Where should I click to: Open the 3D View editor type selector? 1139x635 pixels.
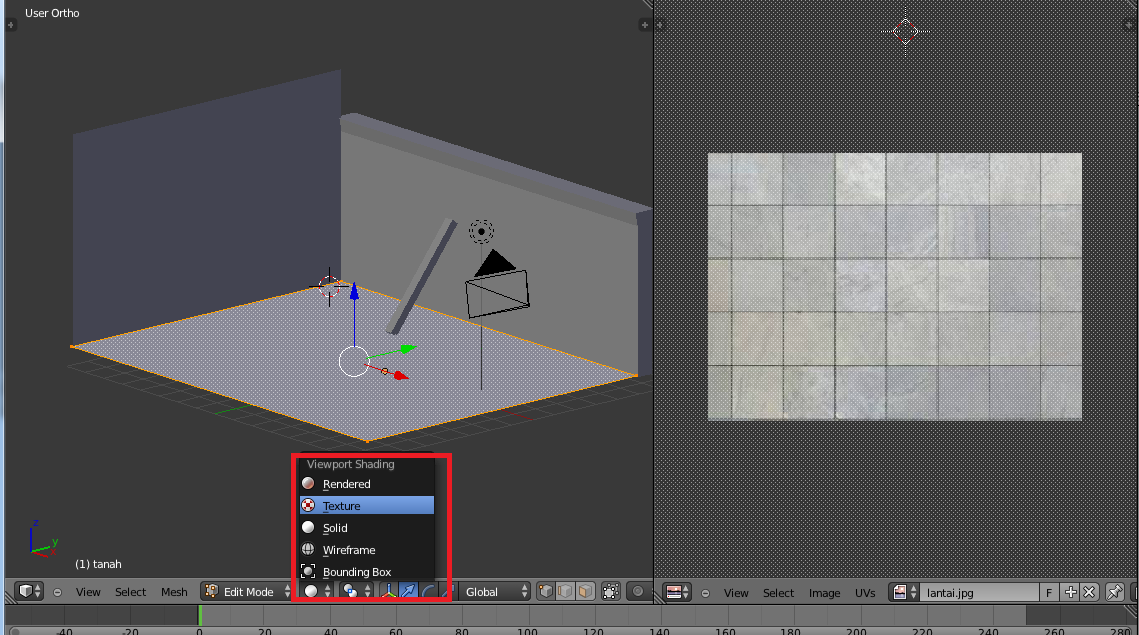(x=30, y=591)
